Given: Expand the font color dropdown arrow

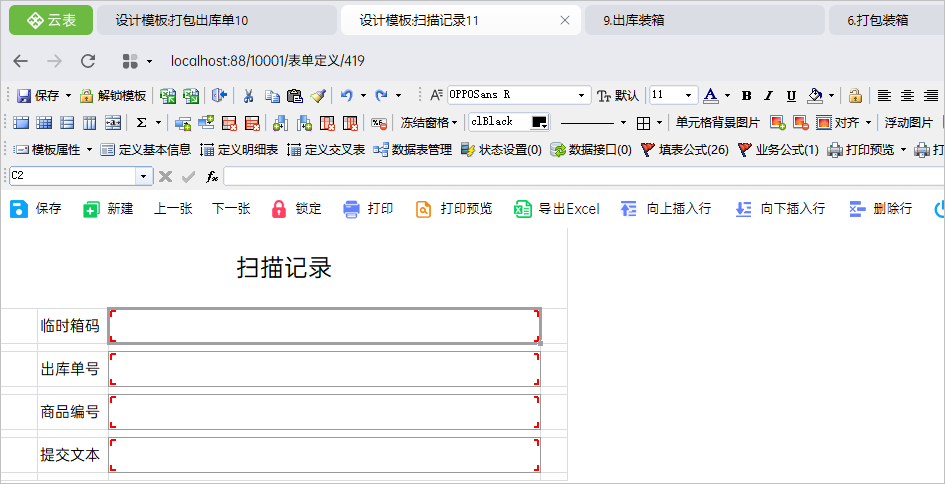Looking at the screenshot, I should click(727, 95).
